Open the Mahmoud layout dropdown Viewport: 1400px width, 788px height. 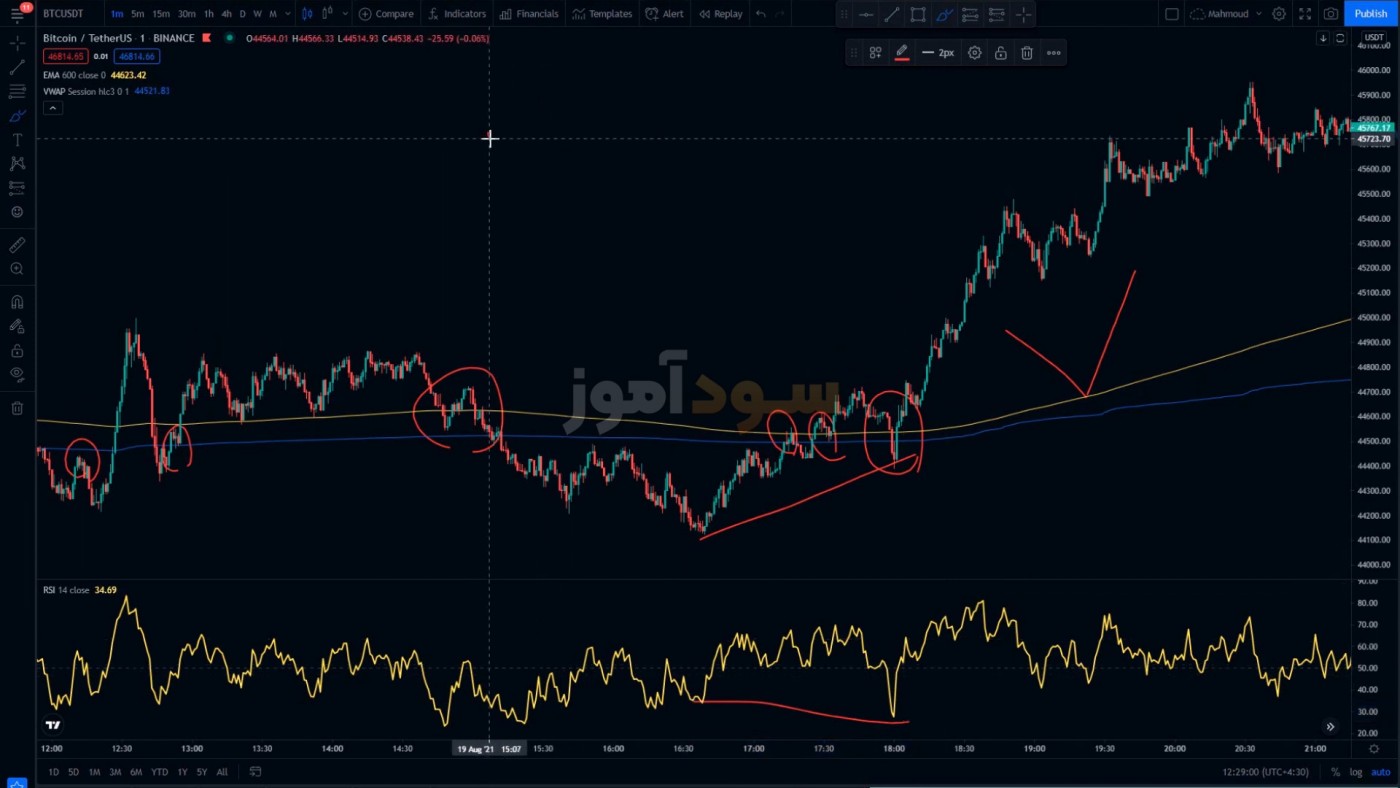[1226, 14]
